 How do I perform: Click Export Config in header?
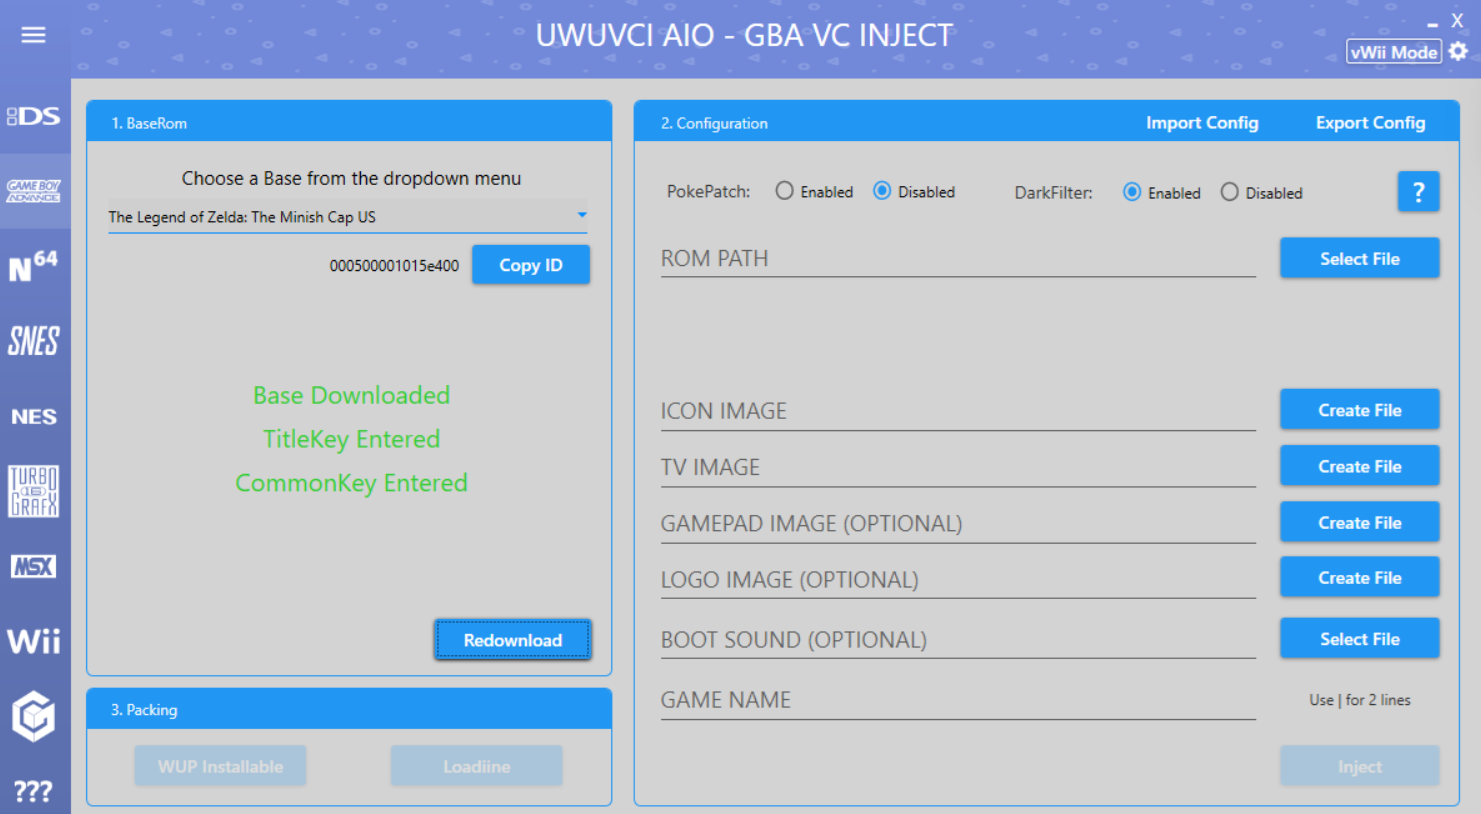pyautogui.click(x=1370, y=122)
